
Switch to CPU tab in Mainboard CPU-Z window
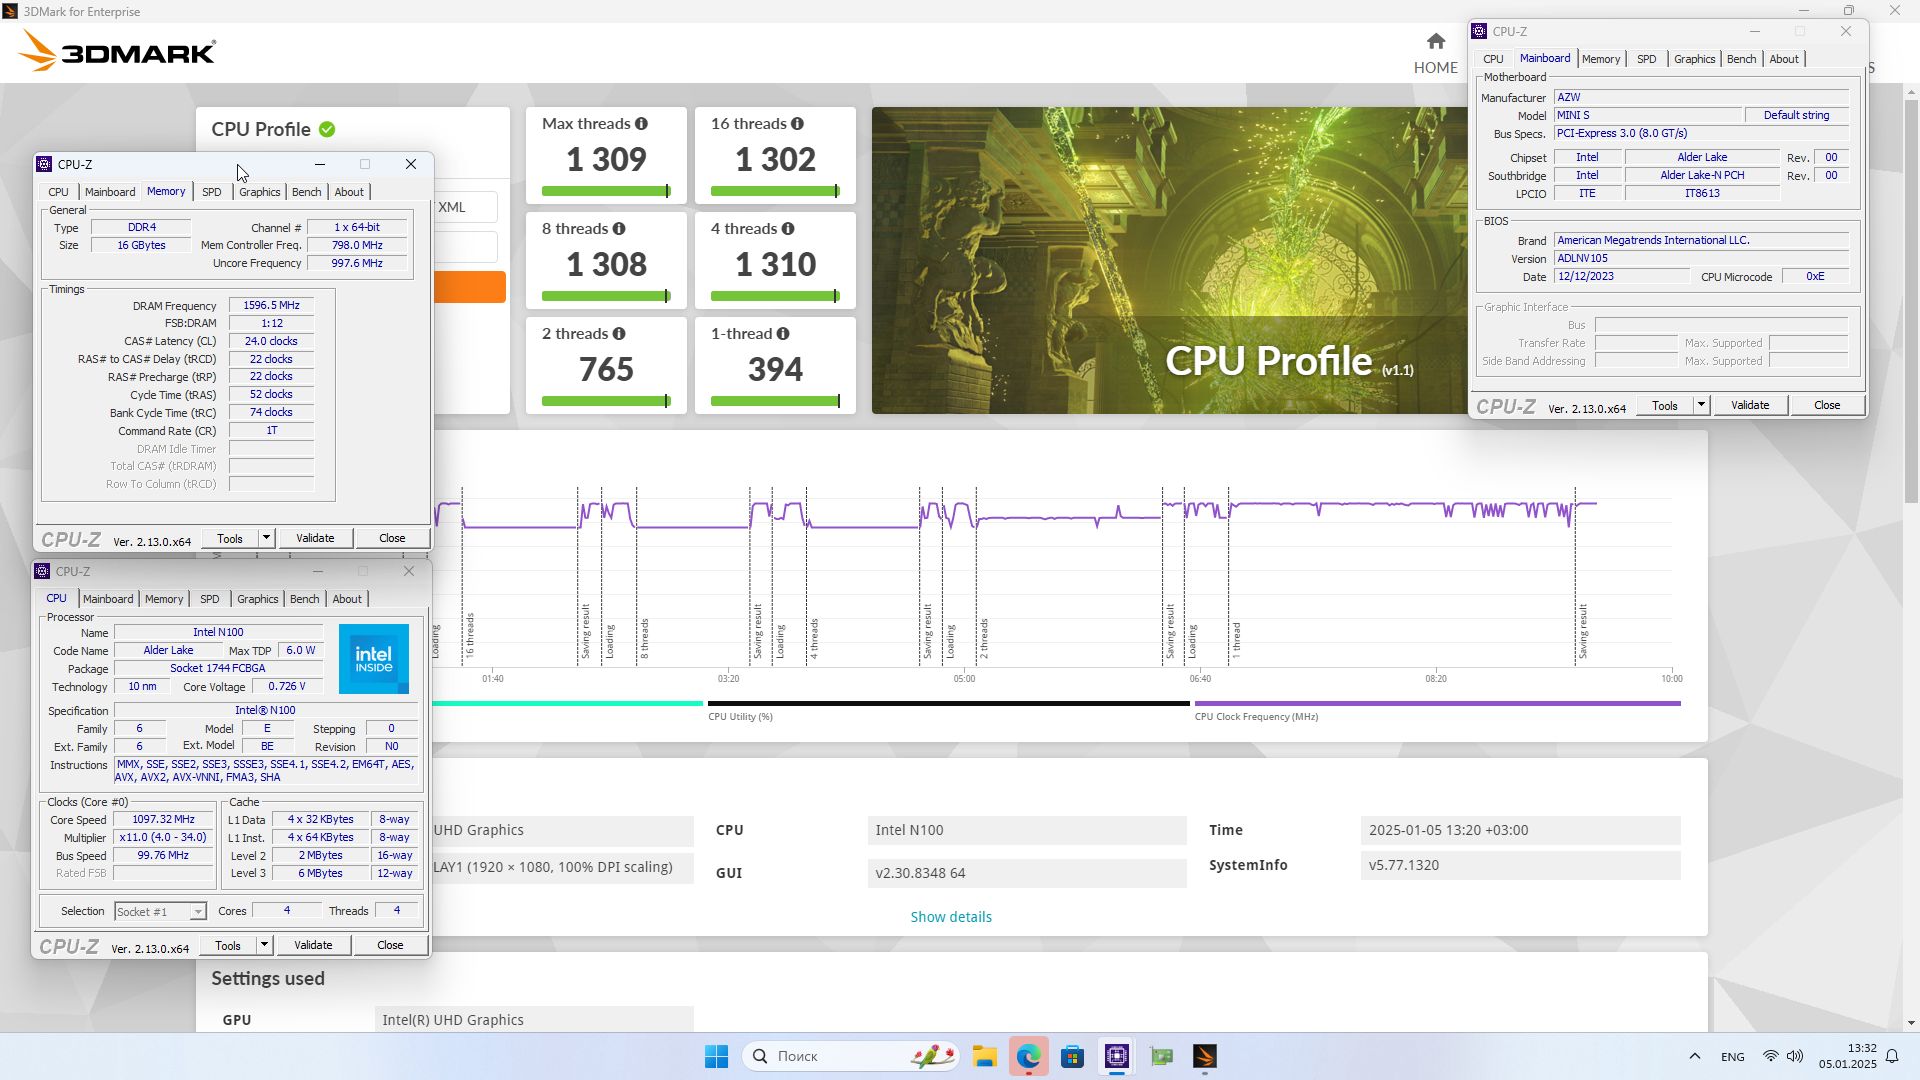click(x=1493, y=59)
